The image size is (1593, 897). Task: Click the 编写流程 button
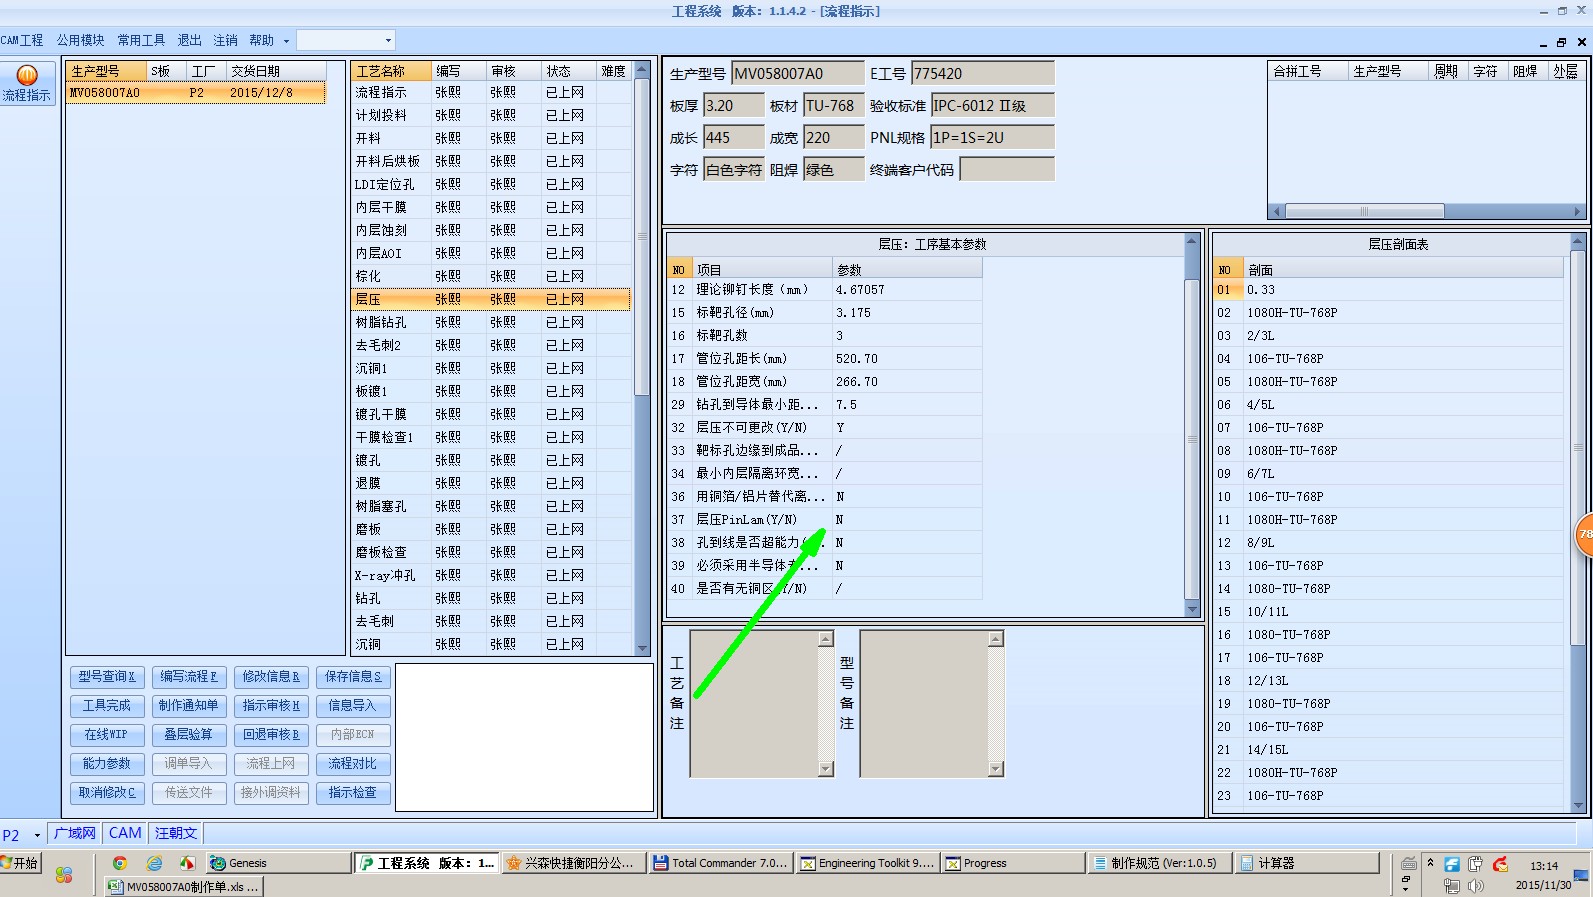coord(189,677)
